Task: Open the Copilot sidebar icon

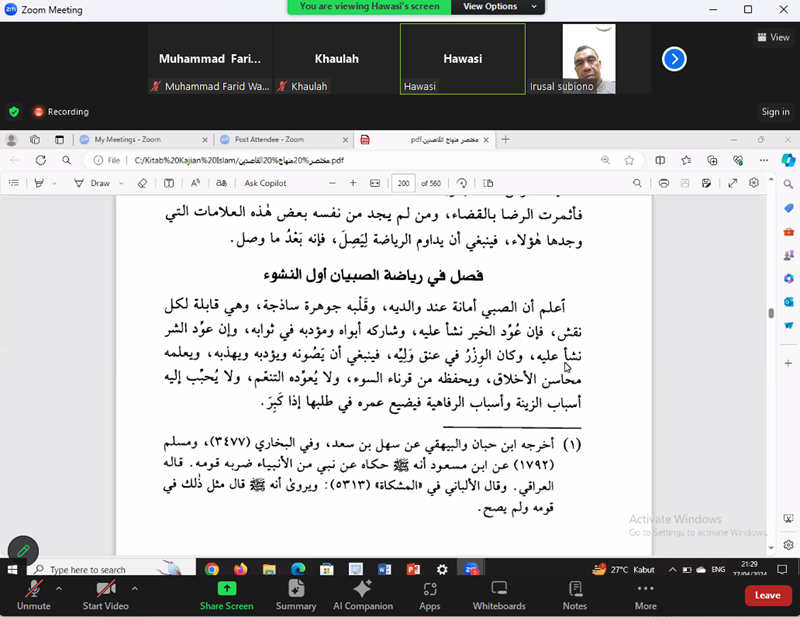Action: [x=788, y=160]
